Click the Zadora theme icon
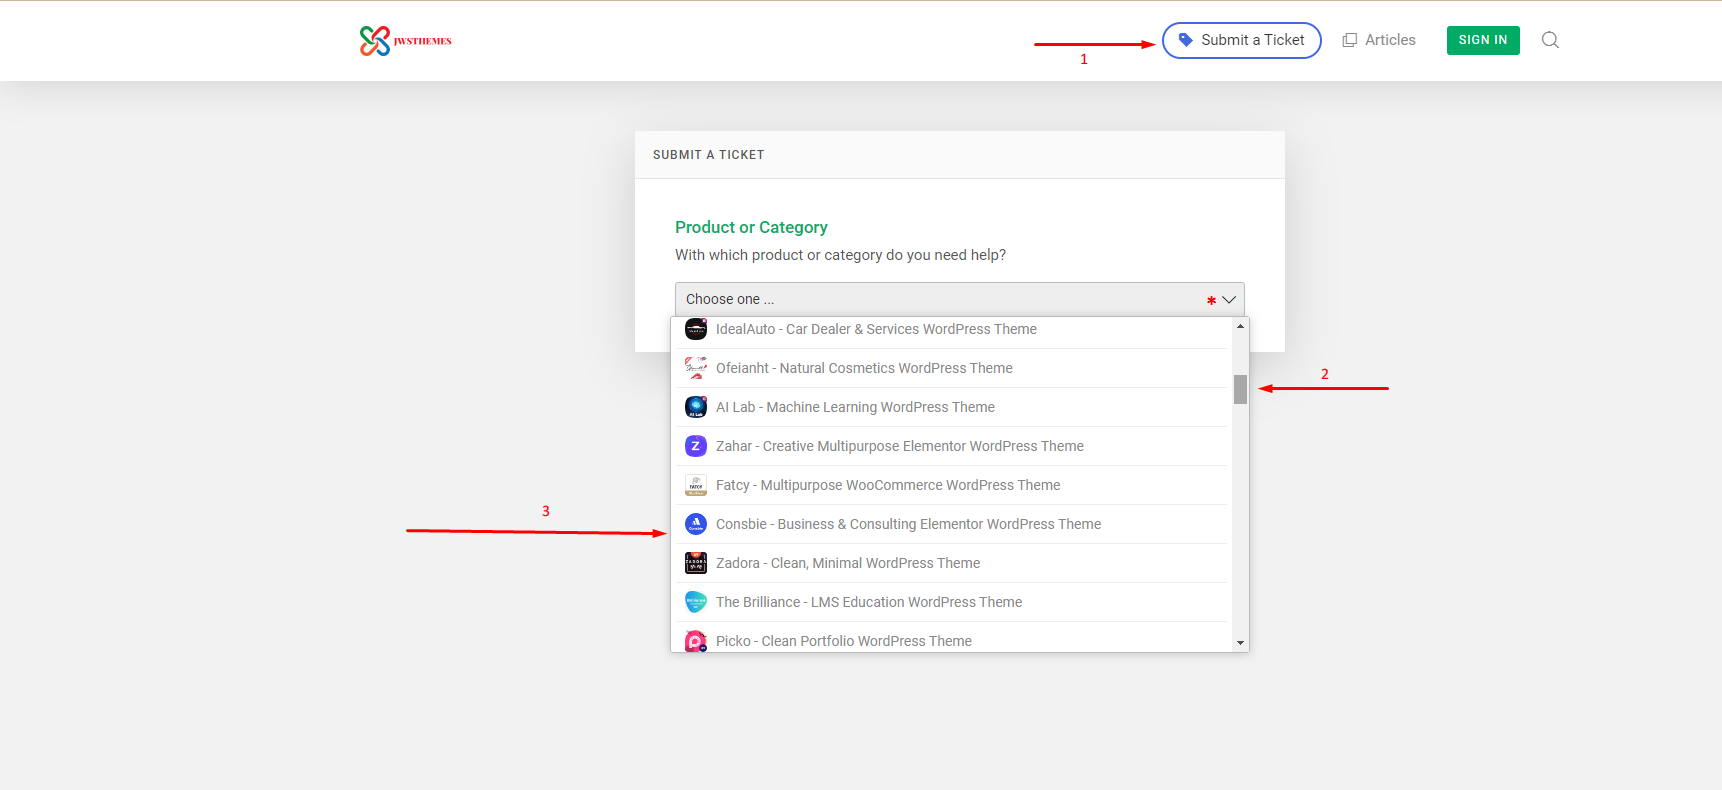The height and width of the screenshot is (790, 1722). pyautogui.click(x=696, y=563)
